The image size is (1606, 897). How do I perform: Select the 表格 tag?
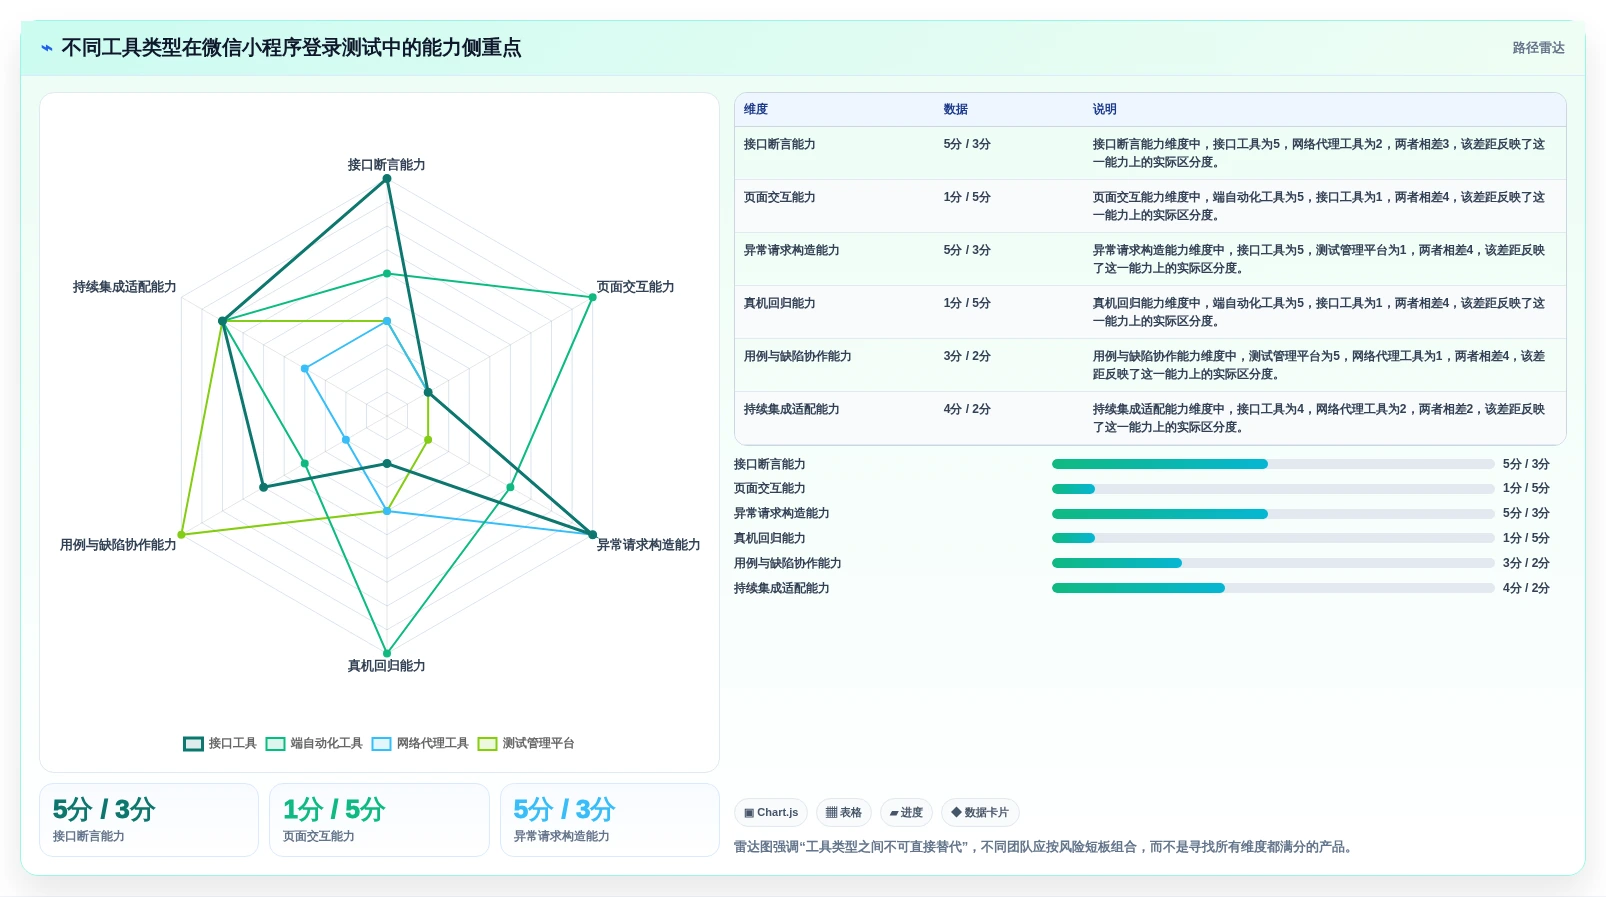coord(844,812)
